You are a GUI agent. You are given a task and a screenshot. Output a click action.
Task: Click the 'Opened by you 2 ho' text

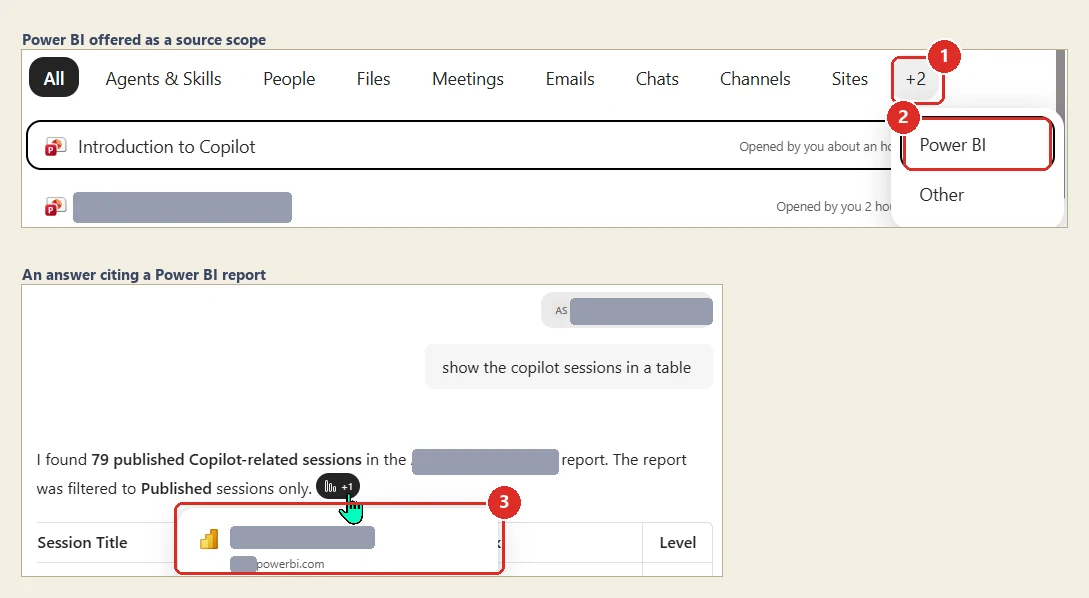(x=833, y=206)
